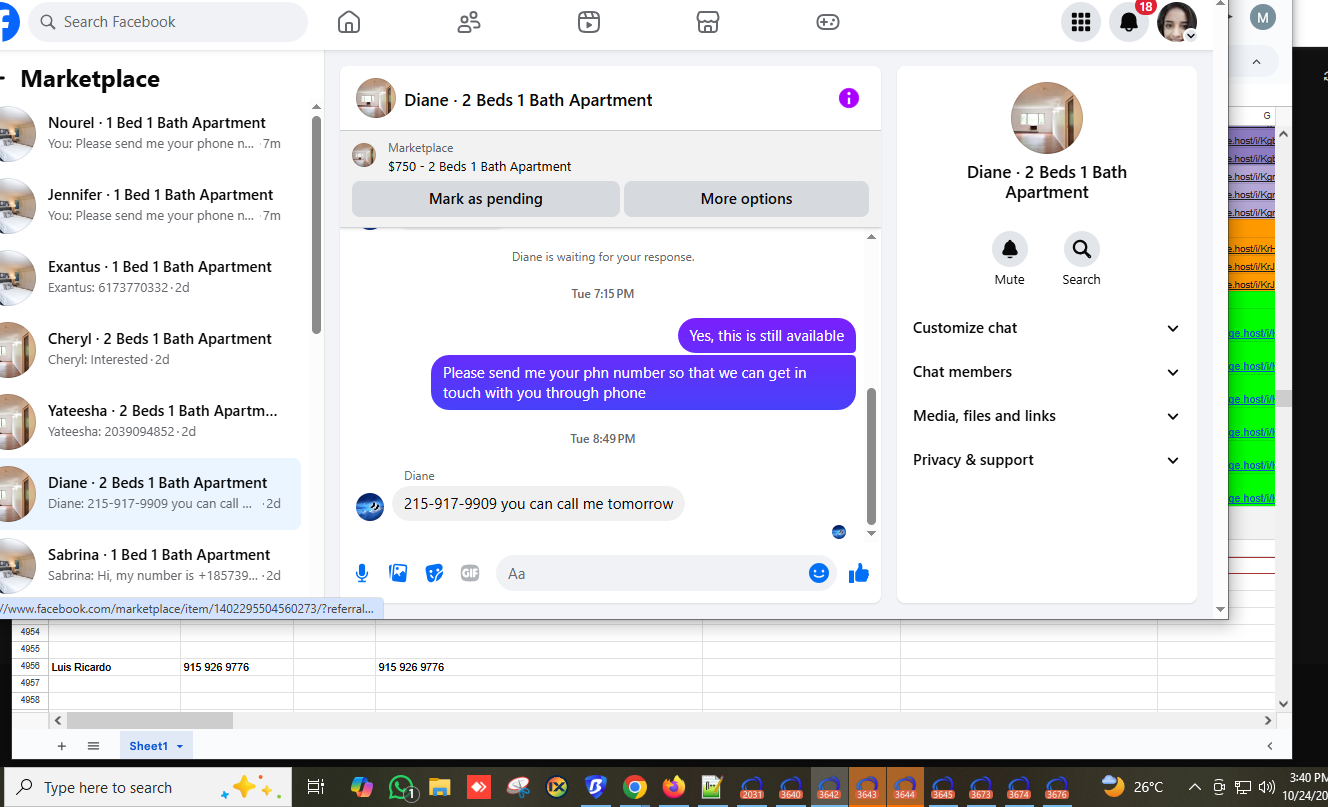Open the all sheets list icon
Image resolution: width=1328 pixels, height=807 pixels.
(93, 746)
